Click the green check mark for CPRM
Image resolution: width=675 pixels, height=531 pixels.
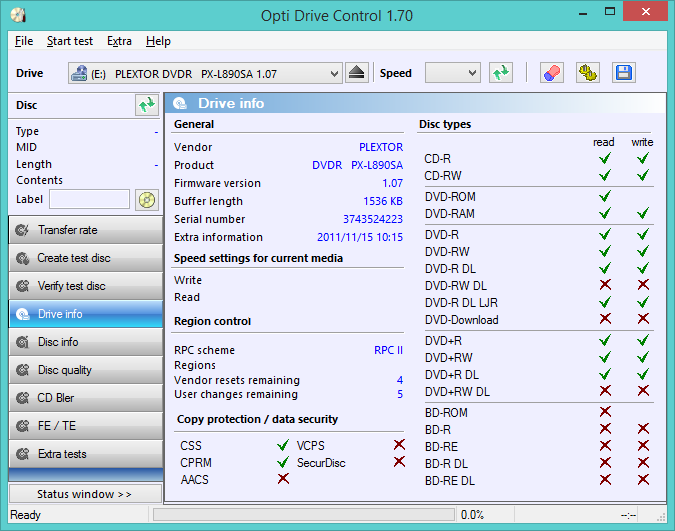[x=283, y=462]
